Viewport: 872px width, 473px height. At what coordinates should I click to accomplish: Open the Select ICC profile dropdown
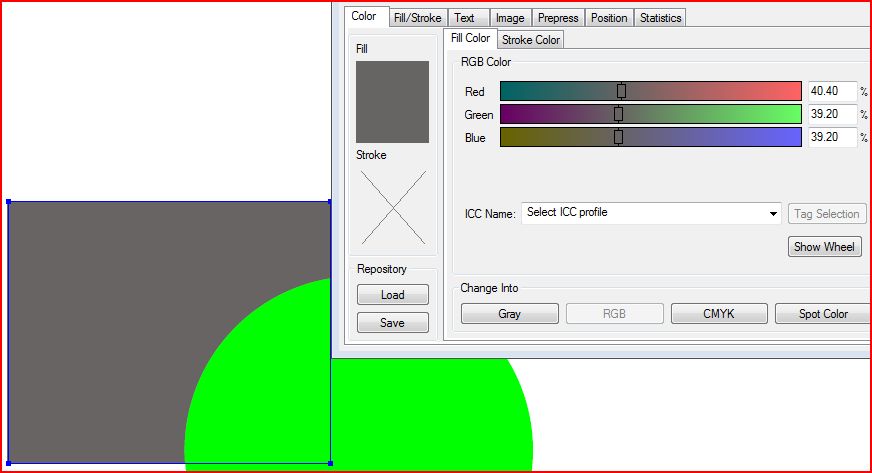pyautogui.click(x=651, y=213)
